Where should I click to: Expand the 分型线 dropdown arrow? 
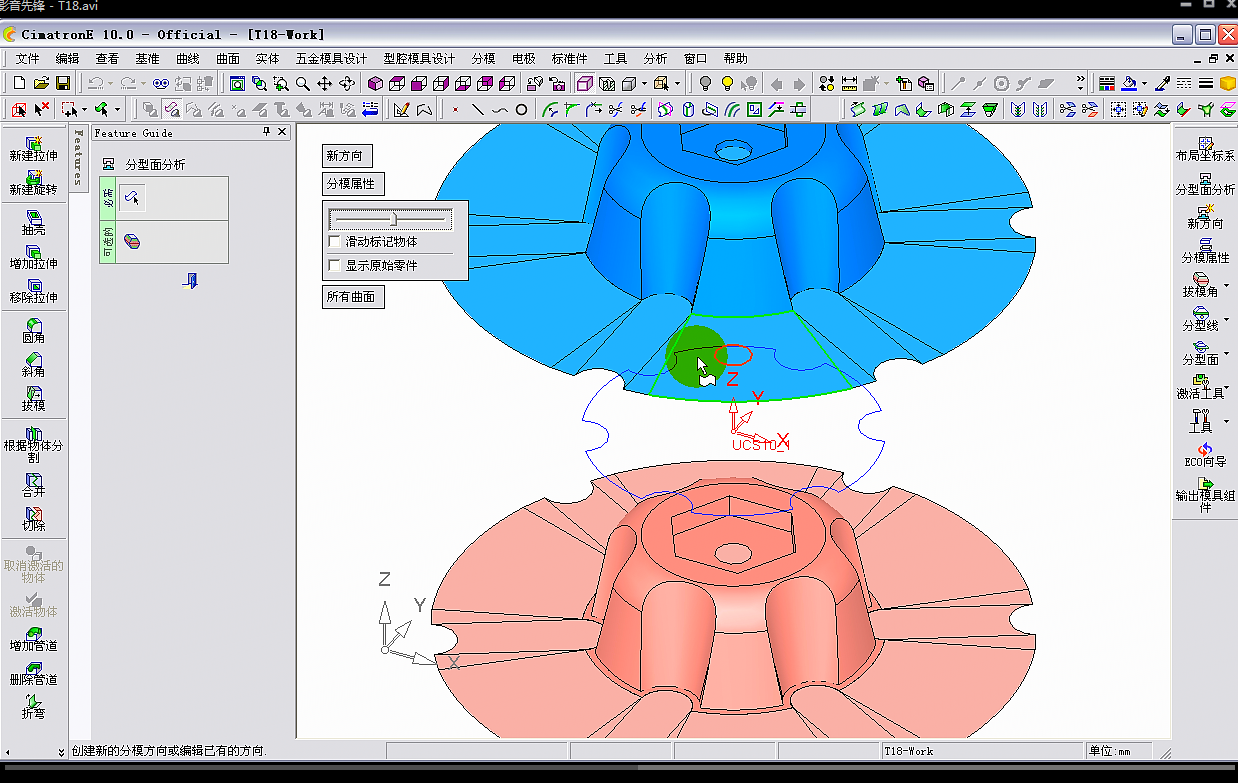pos(1227,320)
